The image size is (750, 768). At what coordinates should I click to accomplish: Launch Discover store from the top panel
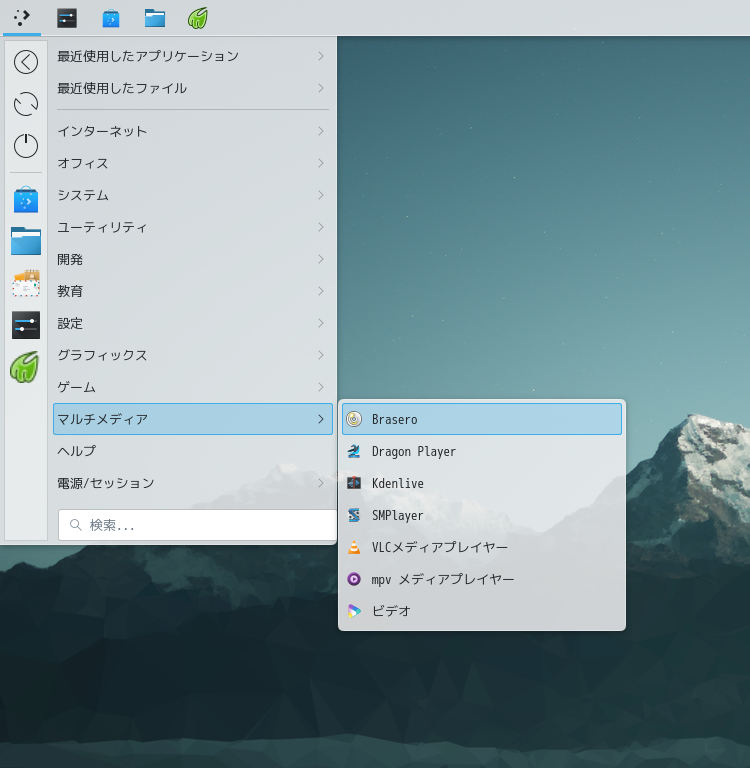coord(111,18)
